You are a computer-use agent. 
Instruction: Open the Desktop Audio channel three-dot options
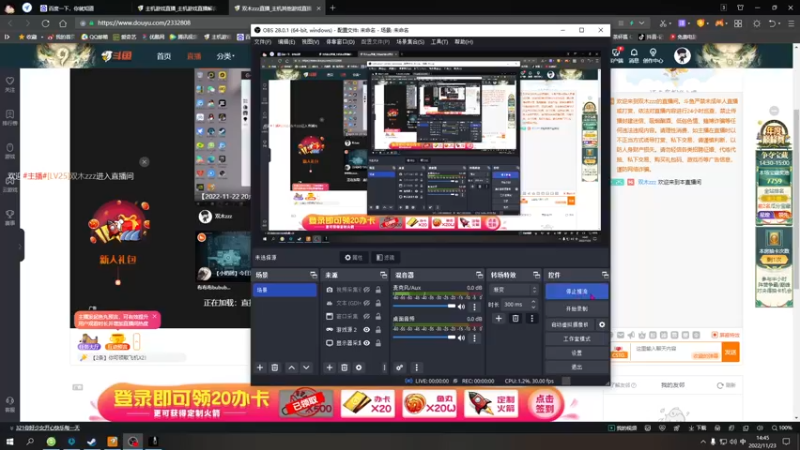click(x=474, y=338)
